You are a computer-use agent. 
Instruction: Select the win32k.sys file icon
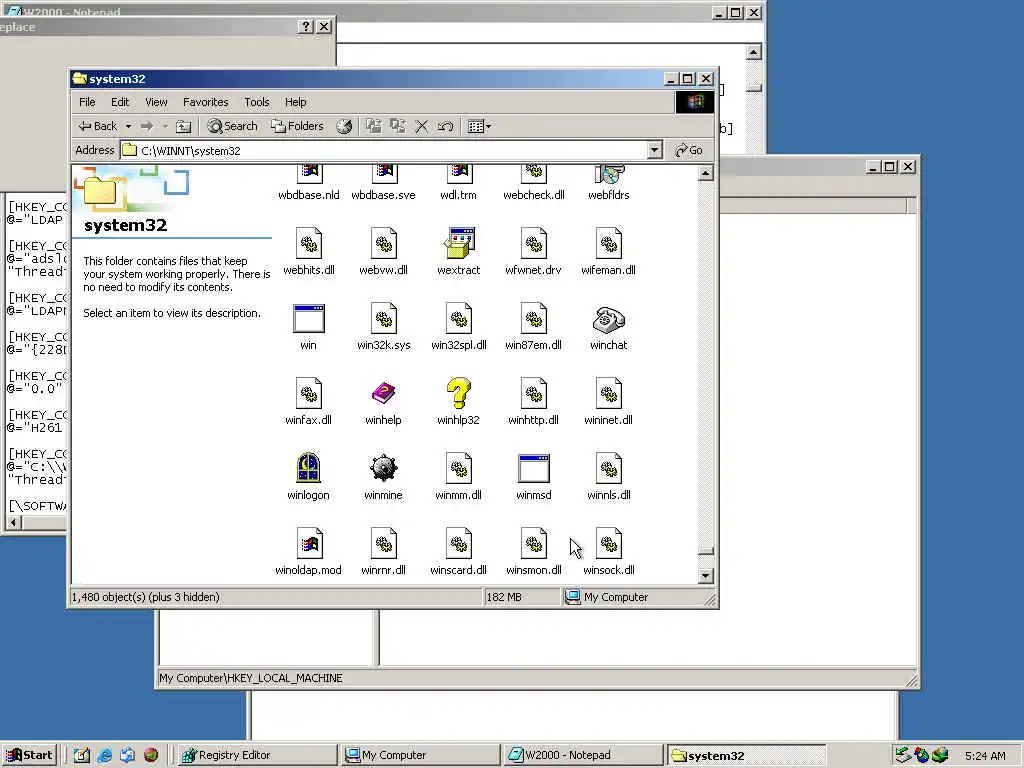point(383,318)
